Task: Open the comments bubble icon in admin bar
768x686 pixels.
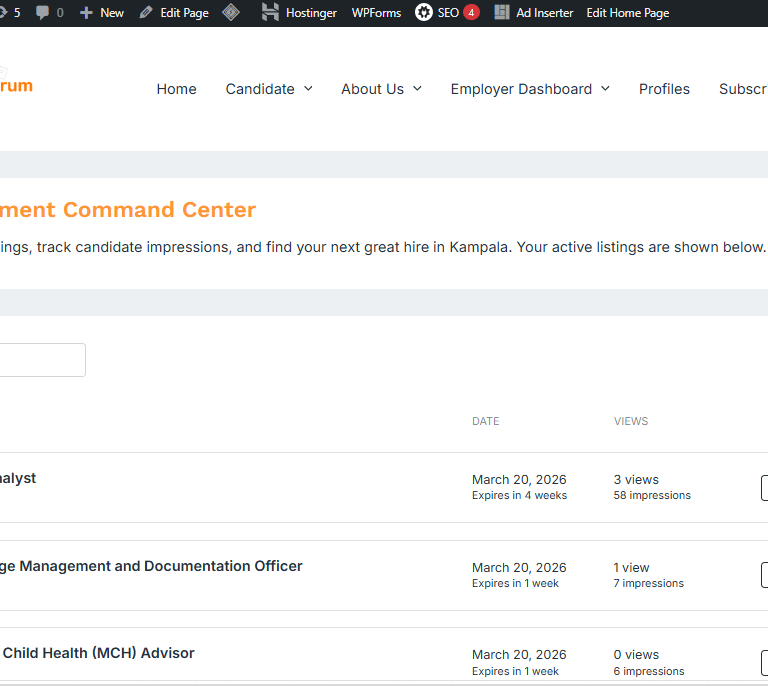Action: pyautogui.click(x=43, y=13)
